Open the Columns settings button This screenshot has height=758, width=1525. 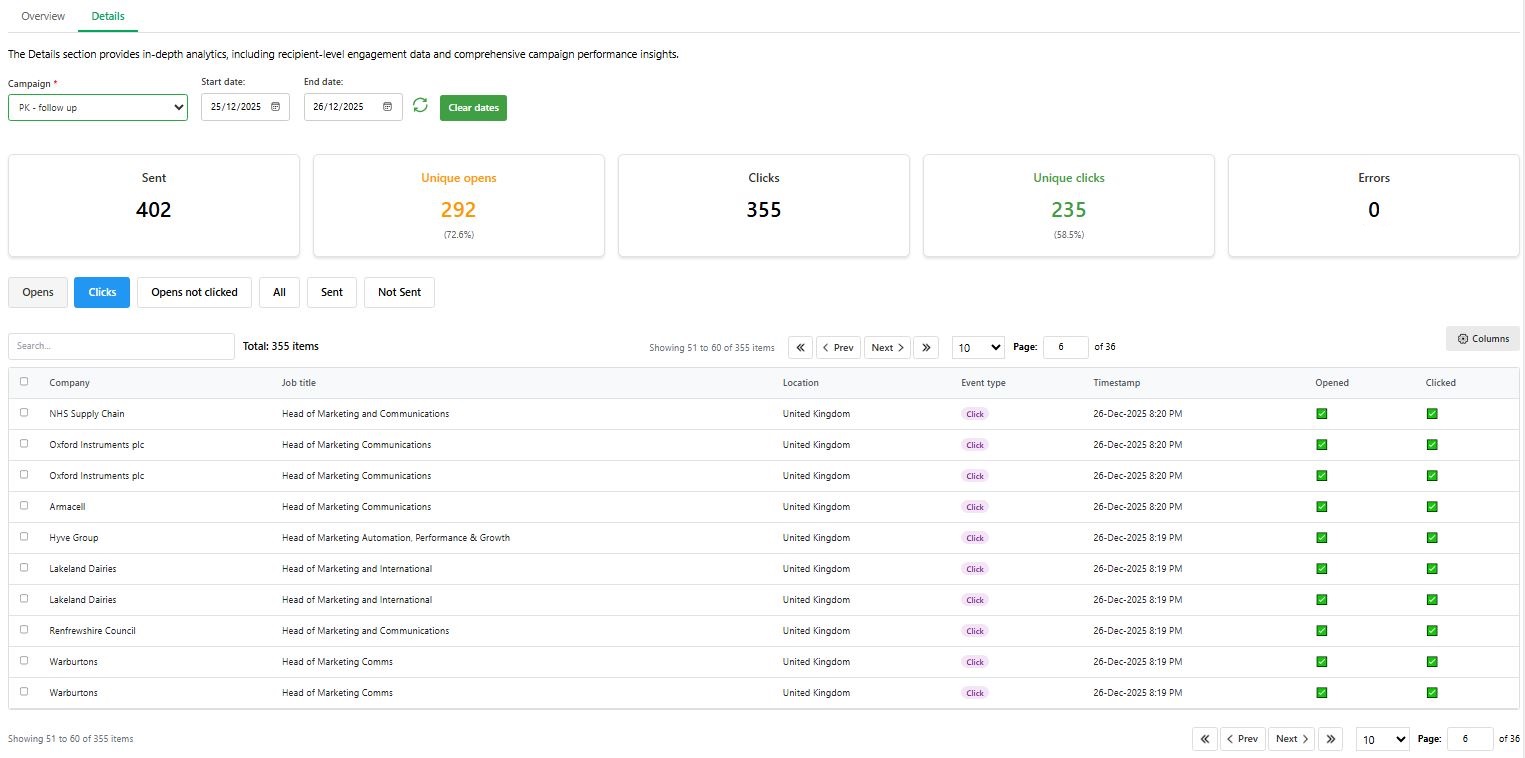coord(1483,339)
